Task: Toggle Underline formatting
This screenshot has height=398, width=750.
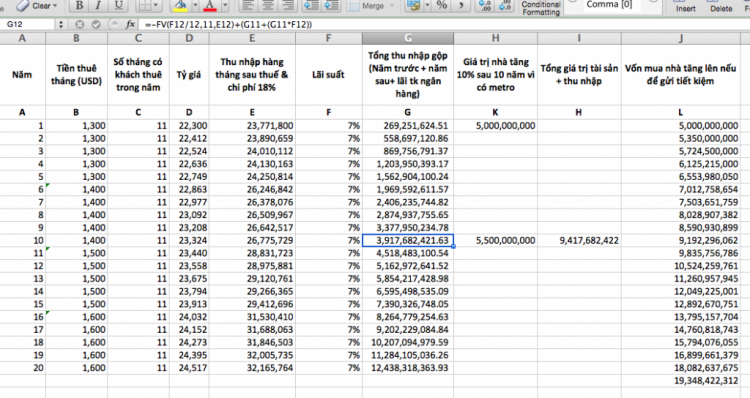Action: pyautogui.click(x=118, y=5)
